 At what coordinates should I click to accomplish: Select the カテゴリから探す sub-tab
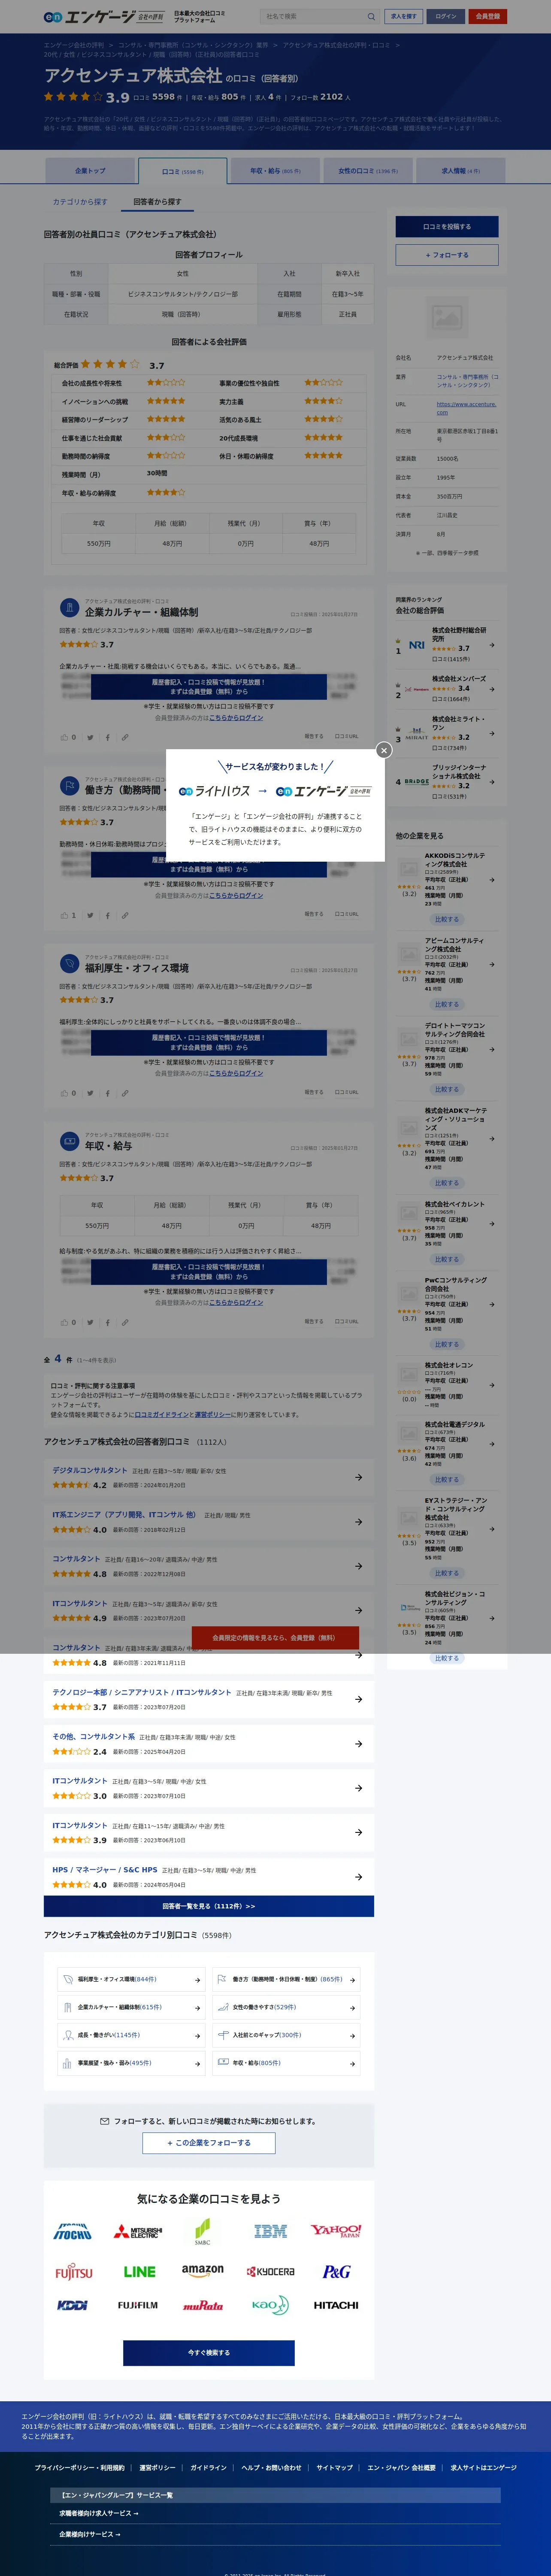[x=80, y=202]
